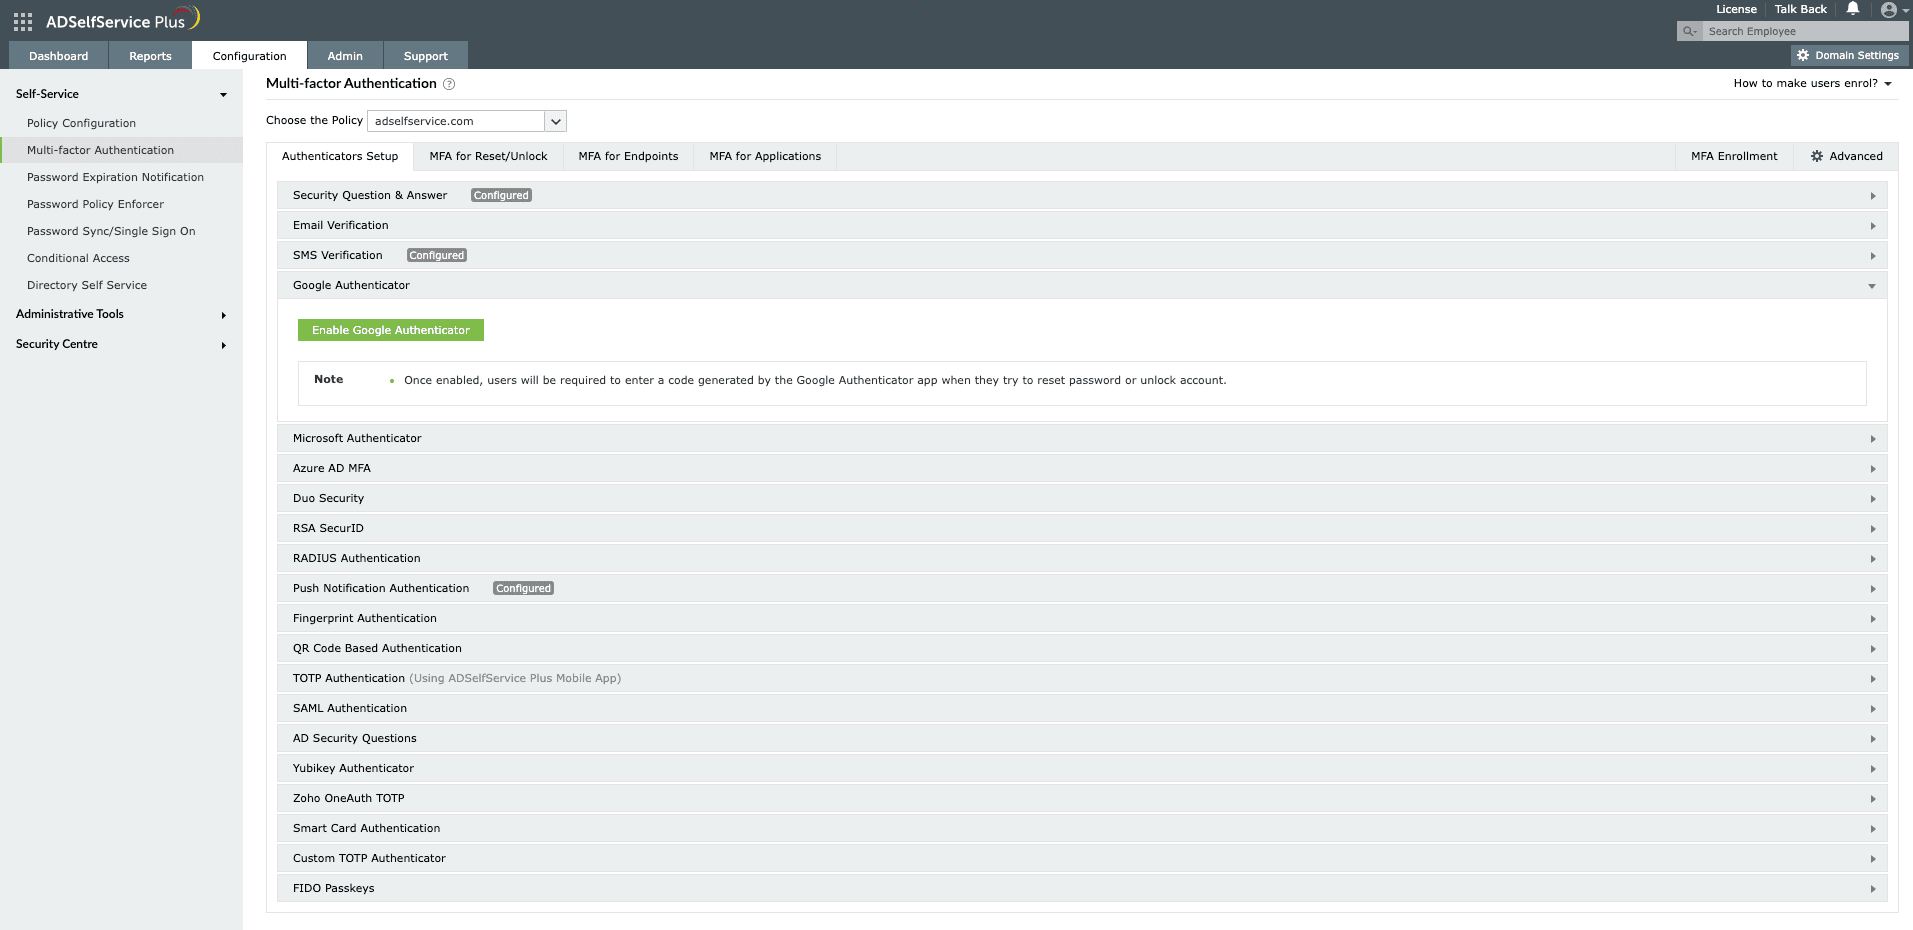The image size is (1913, 930).
Task: Select the MFA for Reset/Unlock tab
Action: click(x=488, y=156)
